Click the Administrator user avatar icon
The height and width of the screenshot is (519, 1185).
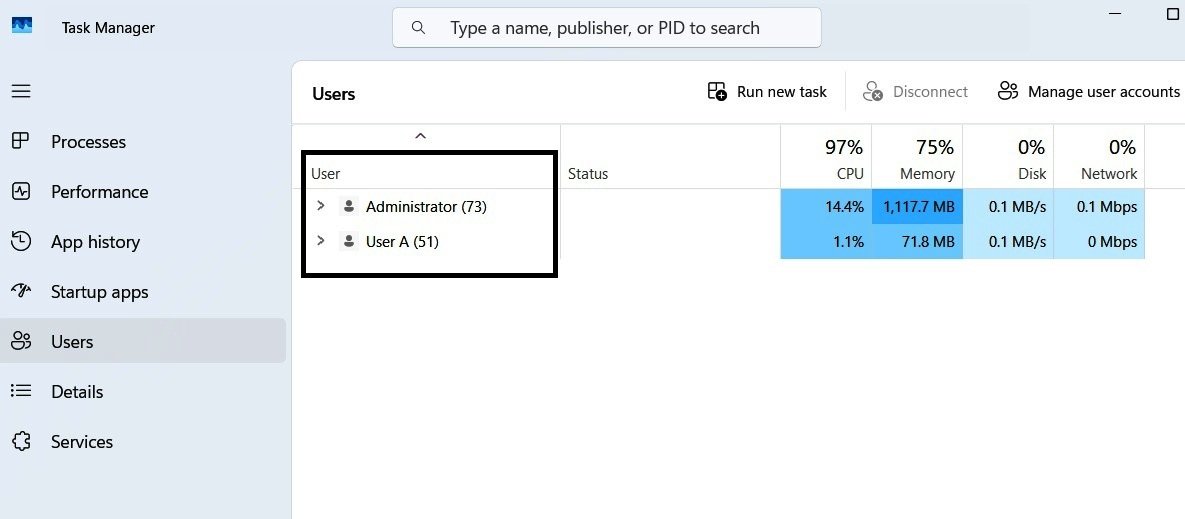tap(348, 206)
